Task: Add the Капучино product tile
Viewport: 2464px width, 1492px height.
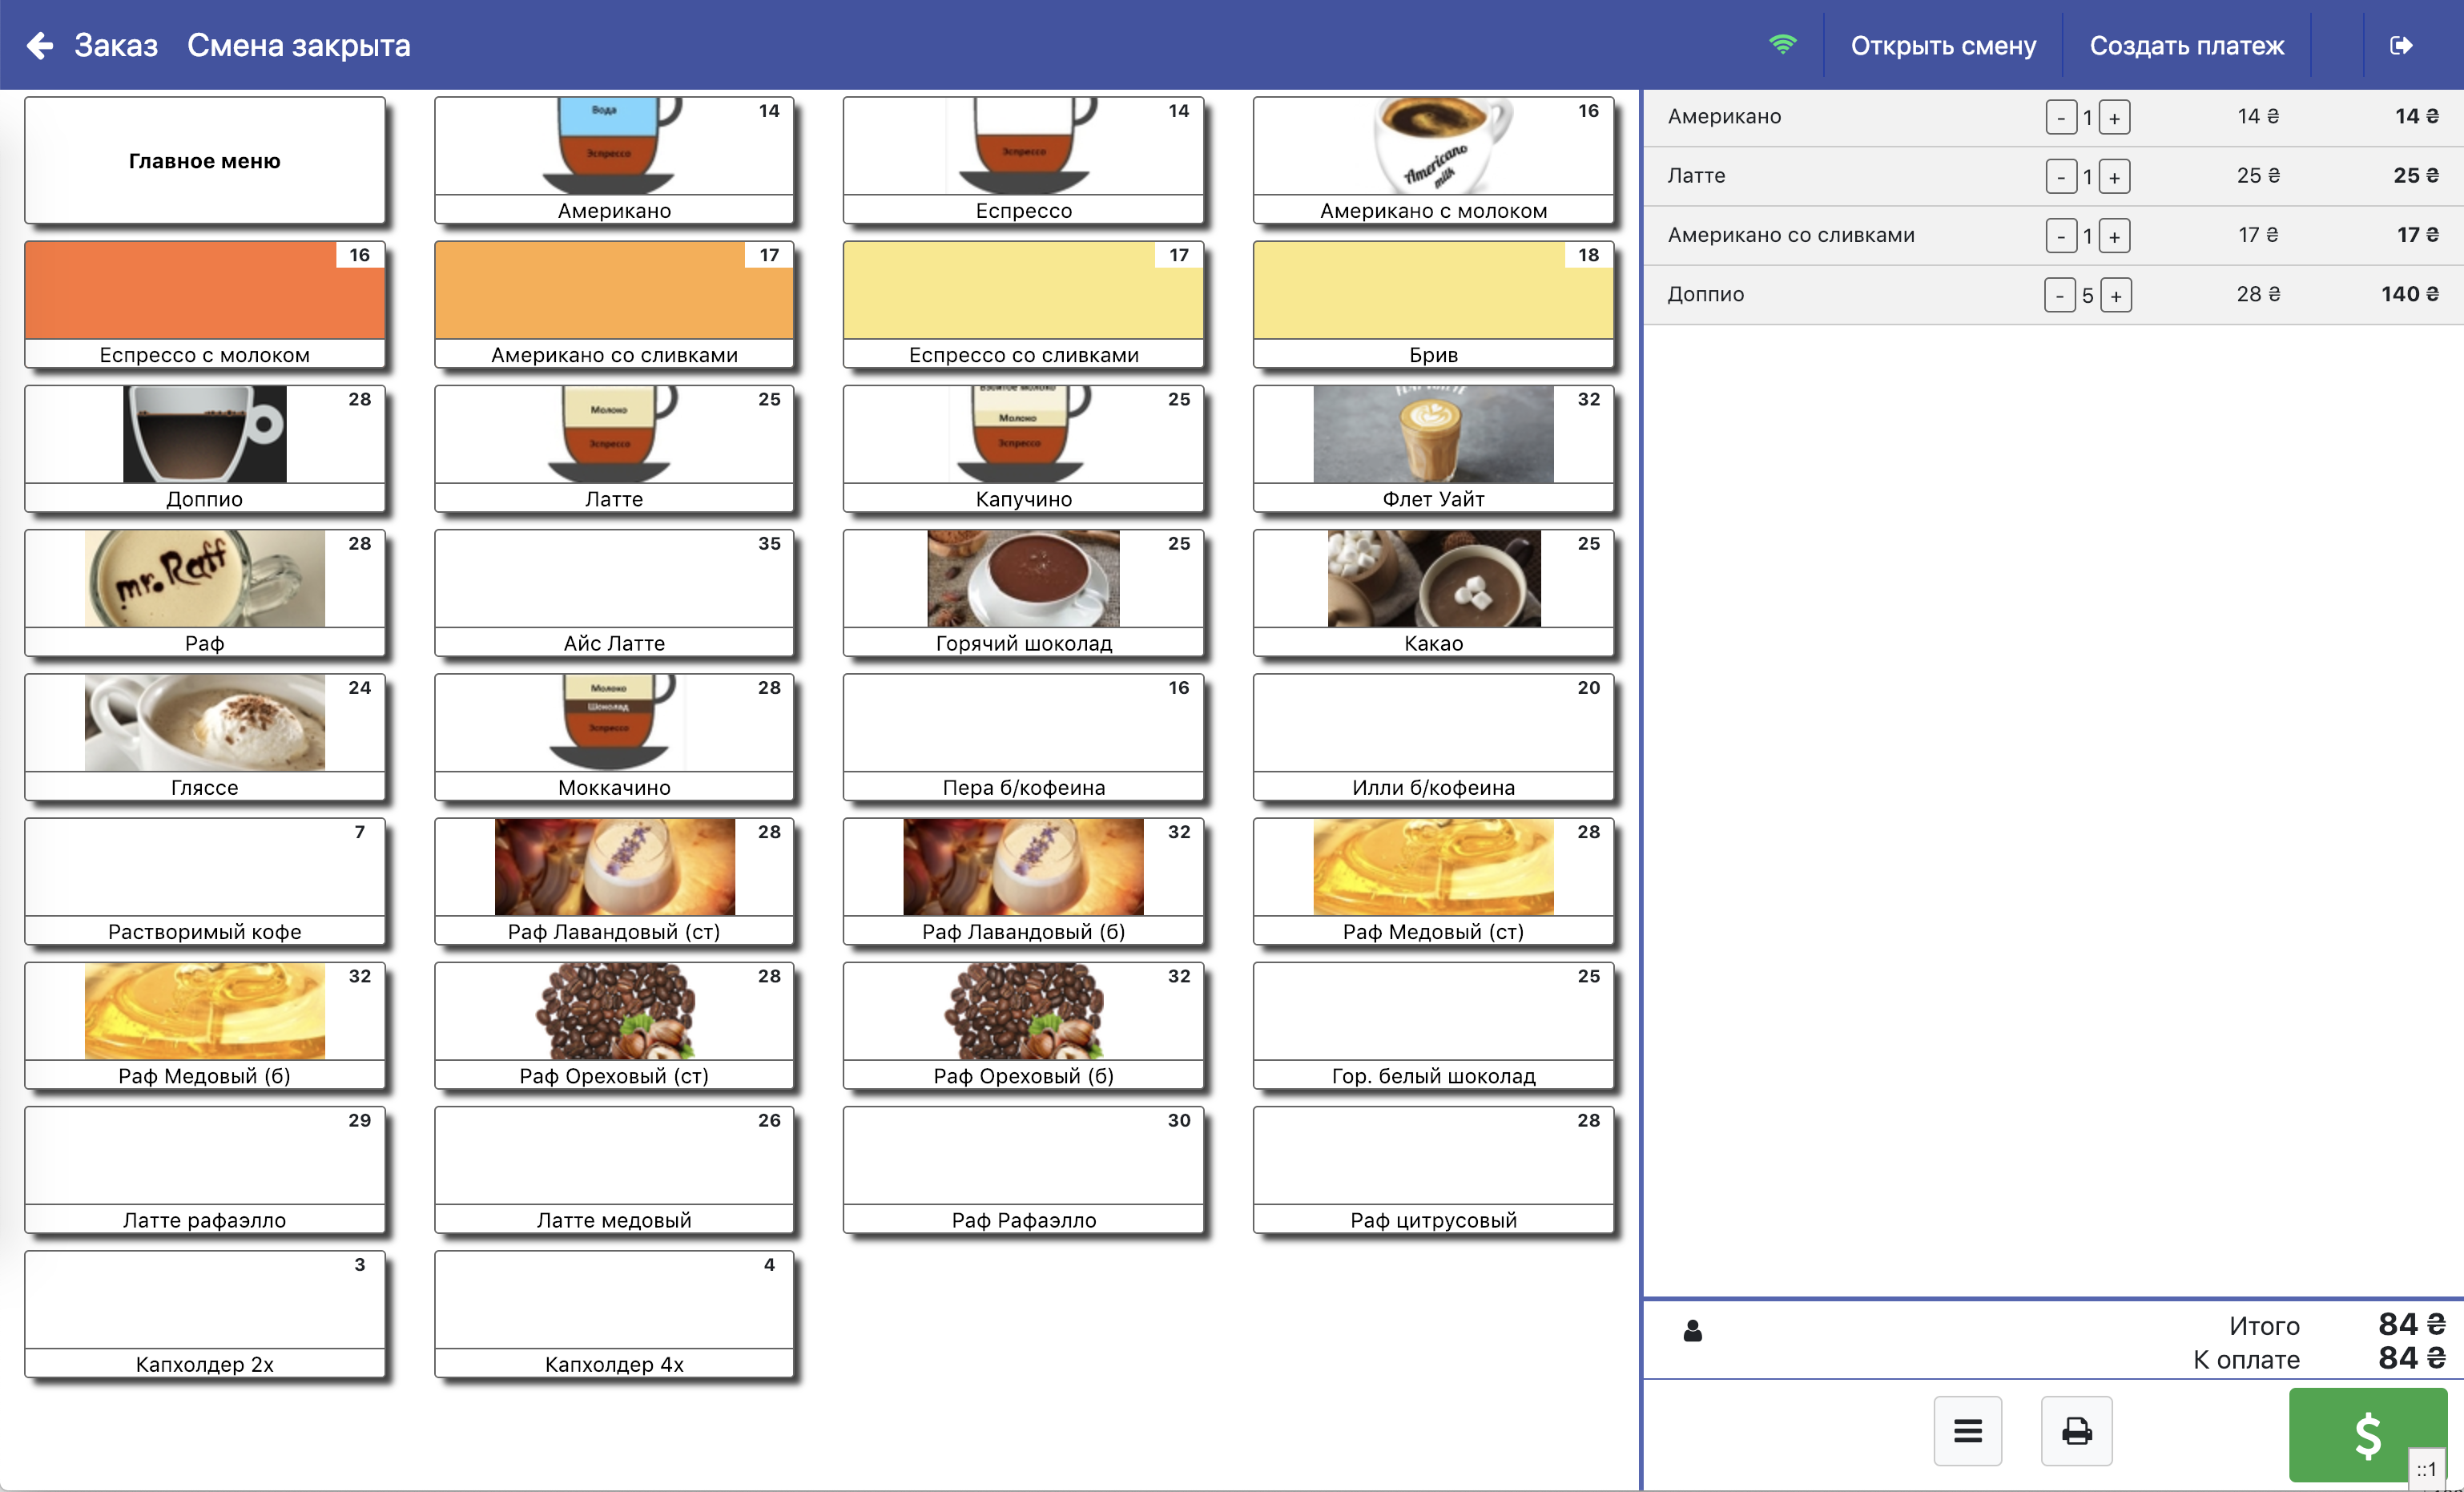Action: coord(1023,448)
